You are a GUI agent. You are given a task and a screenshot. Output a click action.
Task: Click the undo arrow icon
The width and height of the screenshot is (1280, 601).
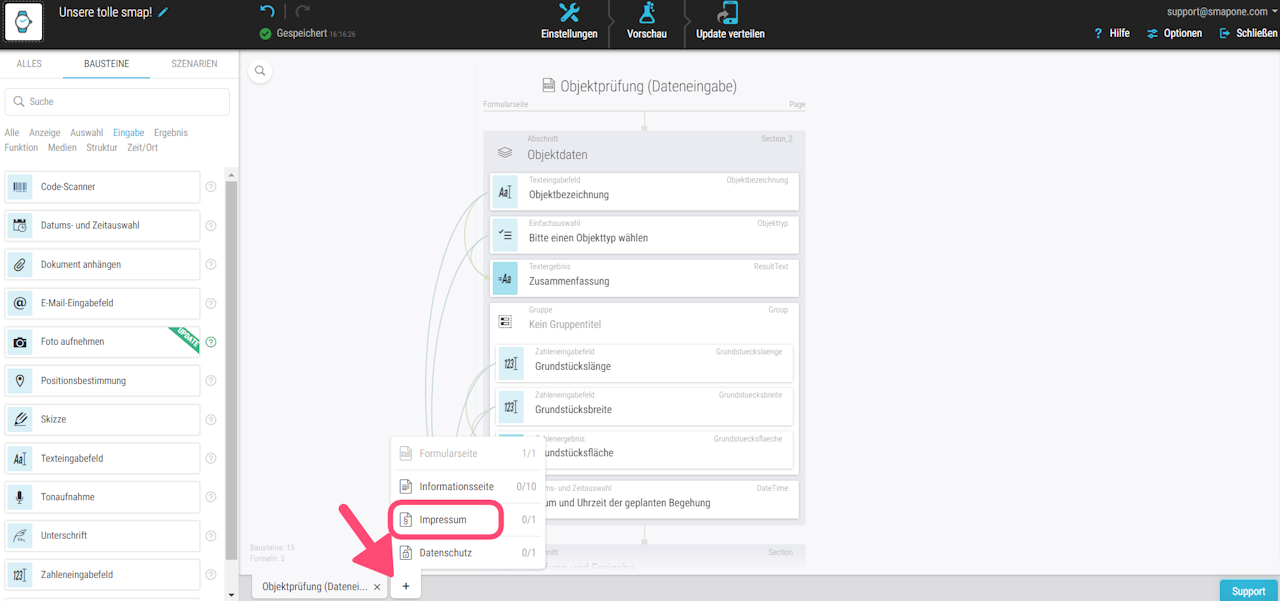tap(267, 11)
